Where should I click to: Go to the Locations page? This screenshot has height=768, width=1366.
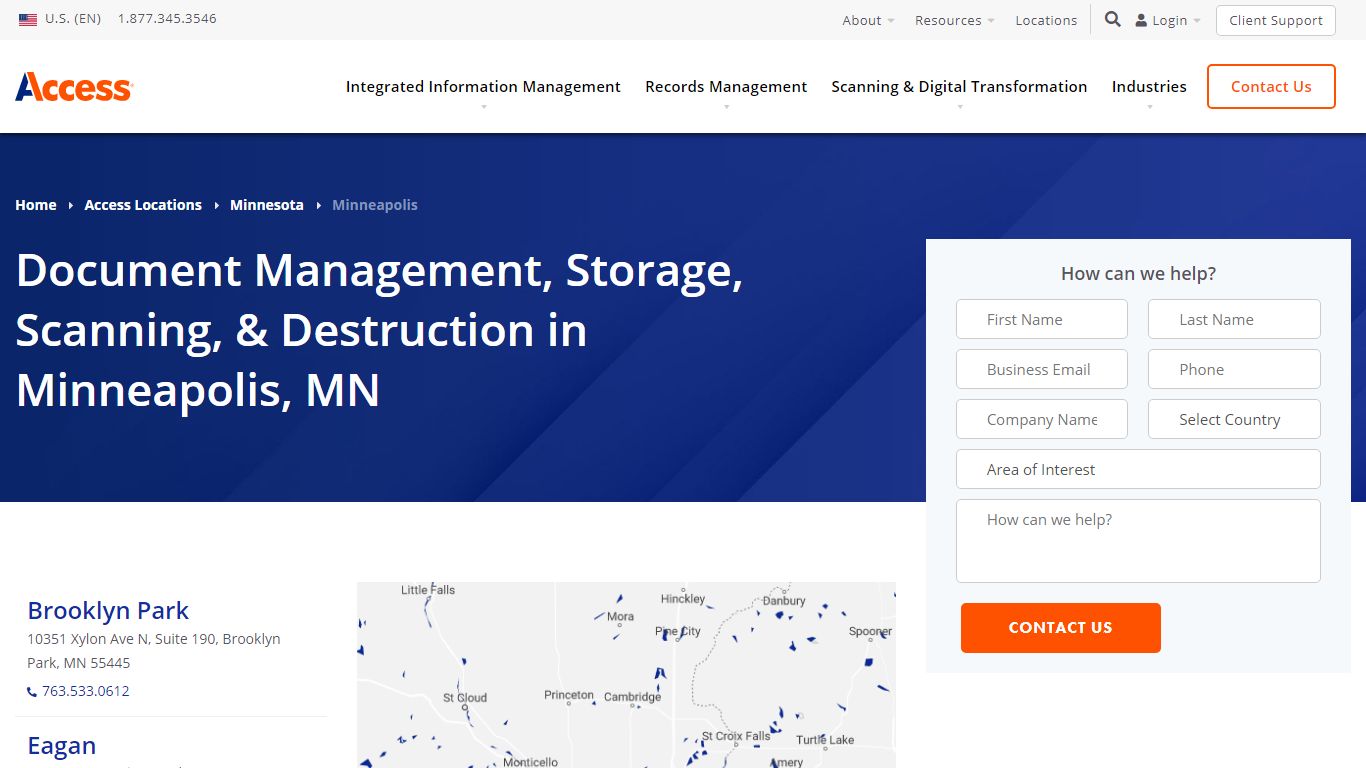click(x=1046, y=20)
